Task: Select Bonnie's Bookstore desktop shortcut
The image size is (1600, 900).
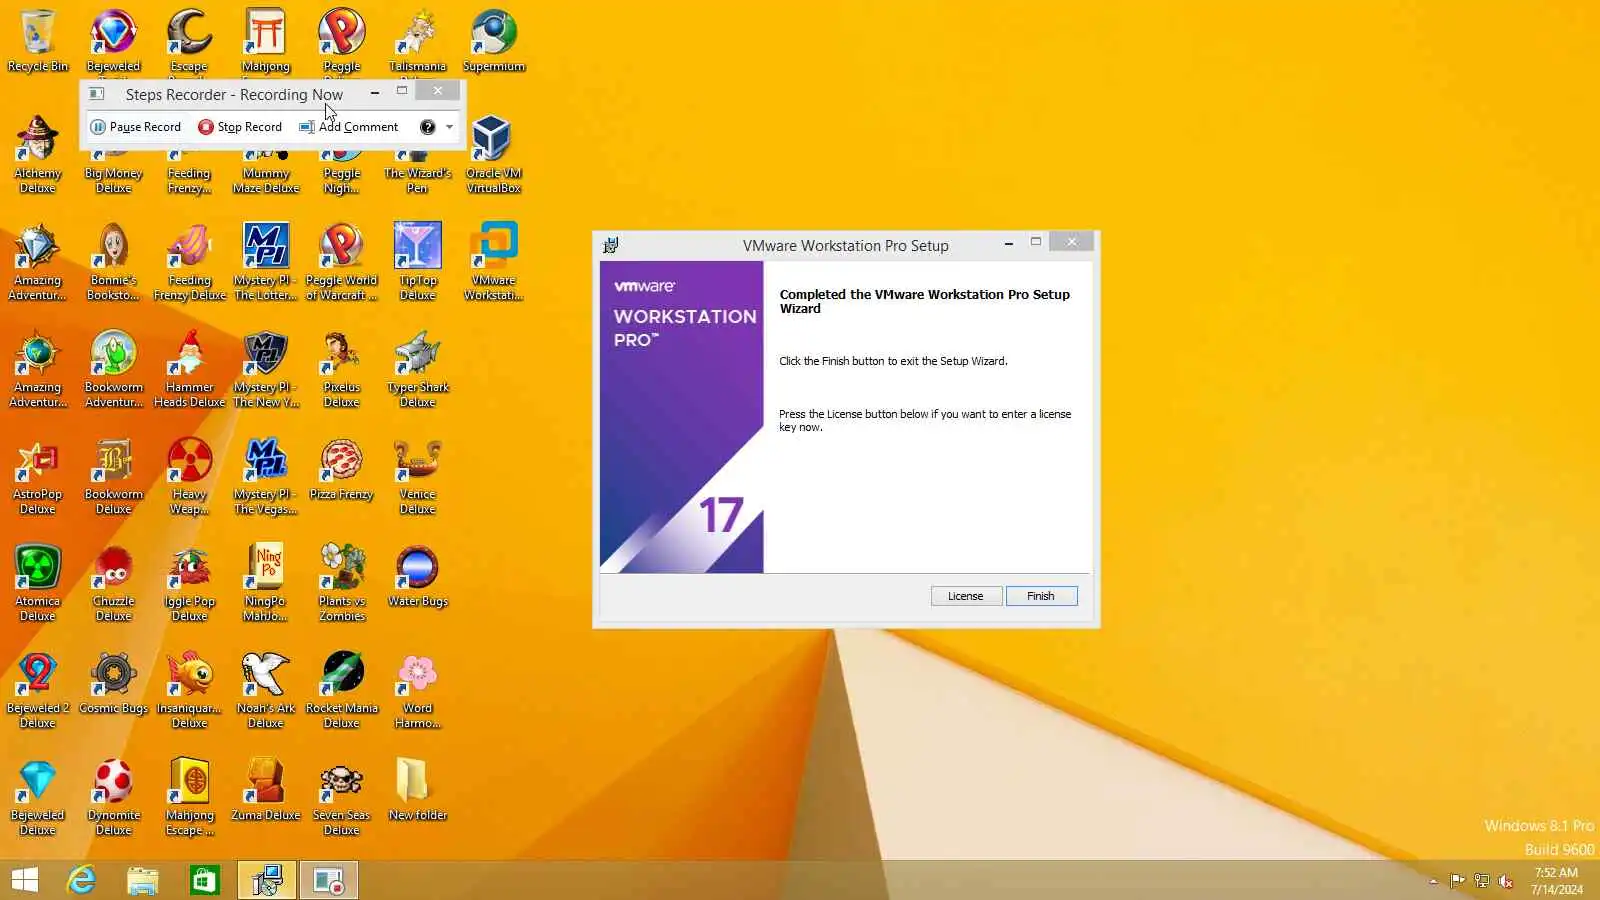Action: (114, 262)
